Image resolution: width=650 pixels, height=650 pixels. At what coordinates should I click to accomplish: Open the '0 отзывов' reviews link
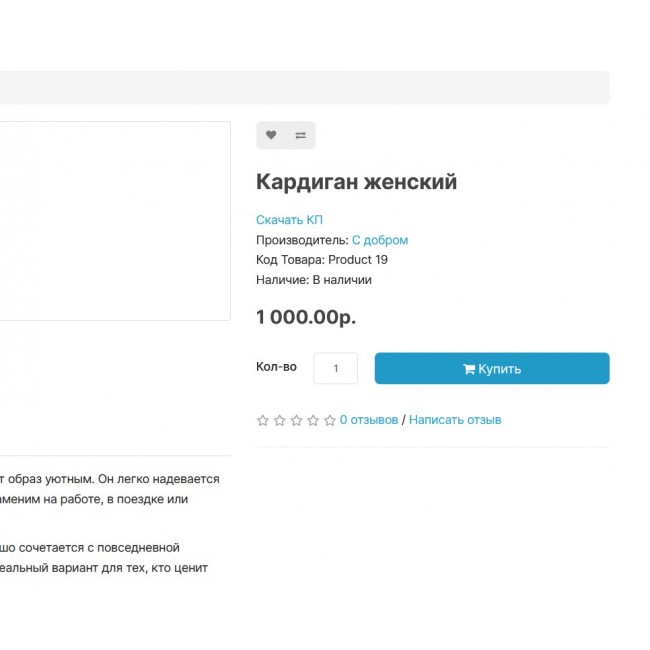click(369, 420)
